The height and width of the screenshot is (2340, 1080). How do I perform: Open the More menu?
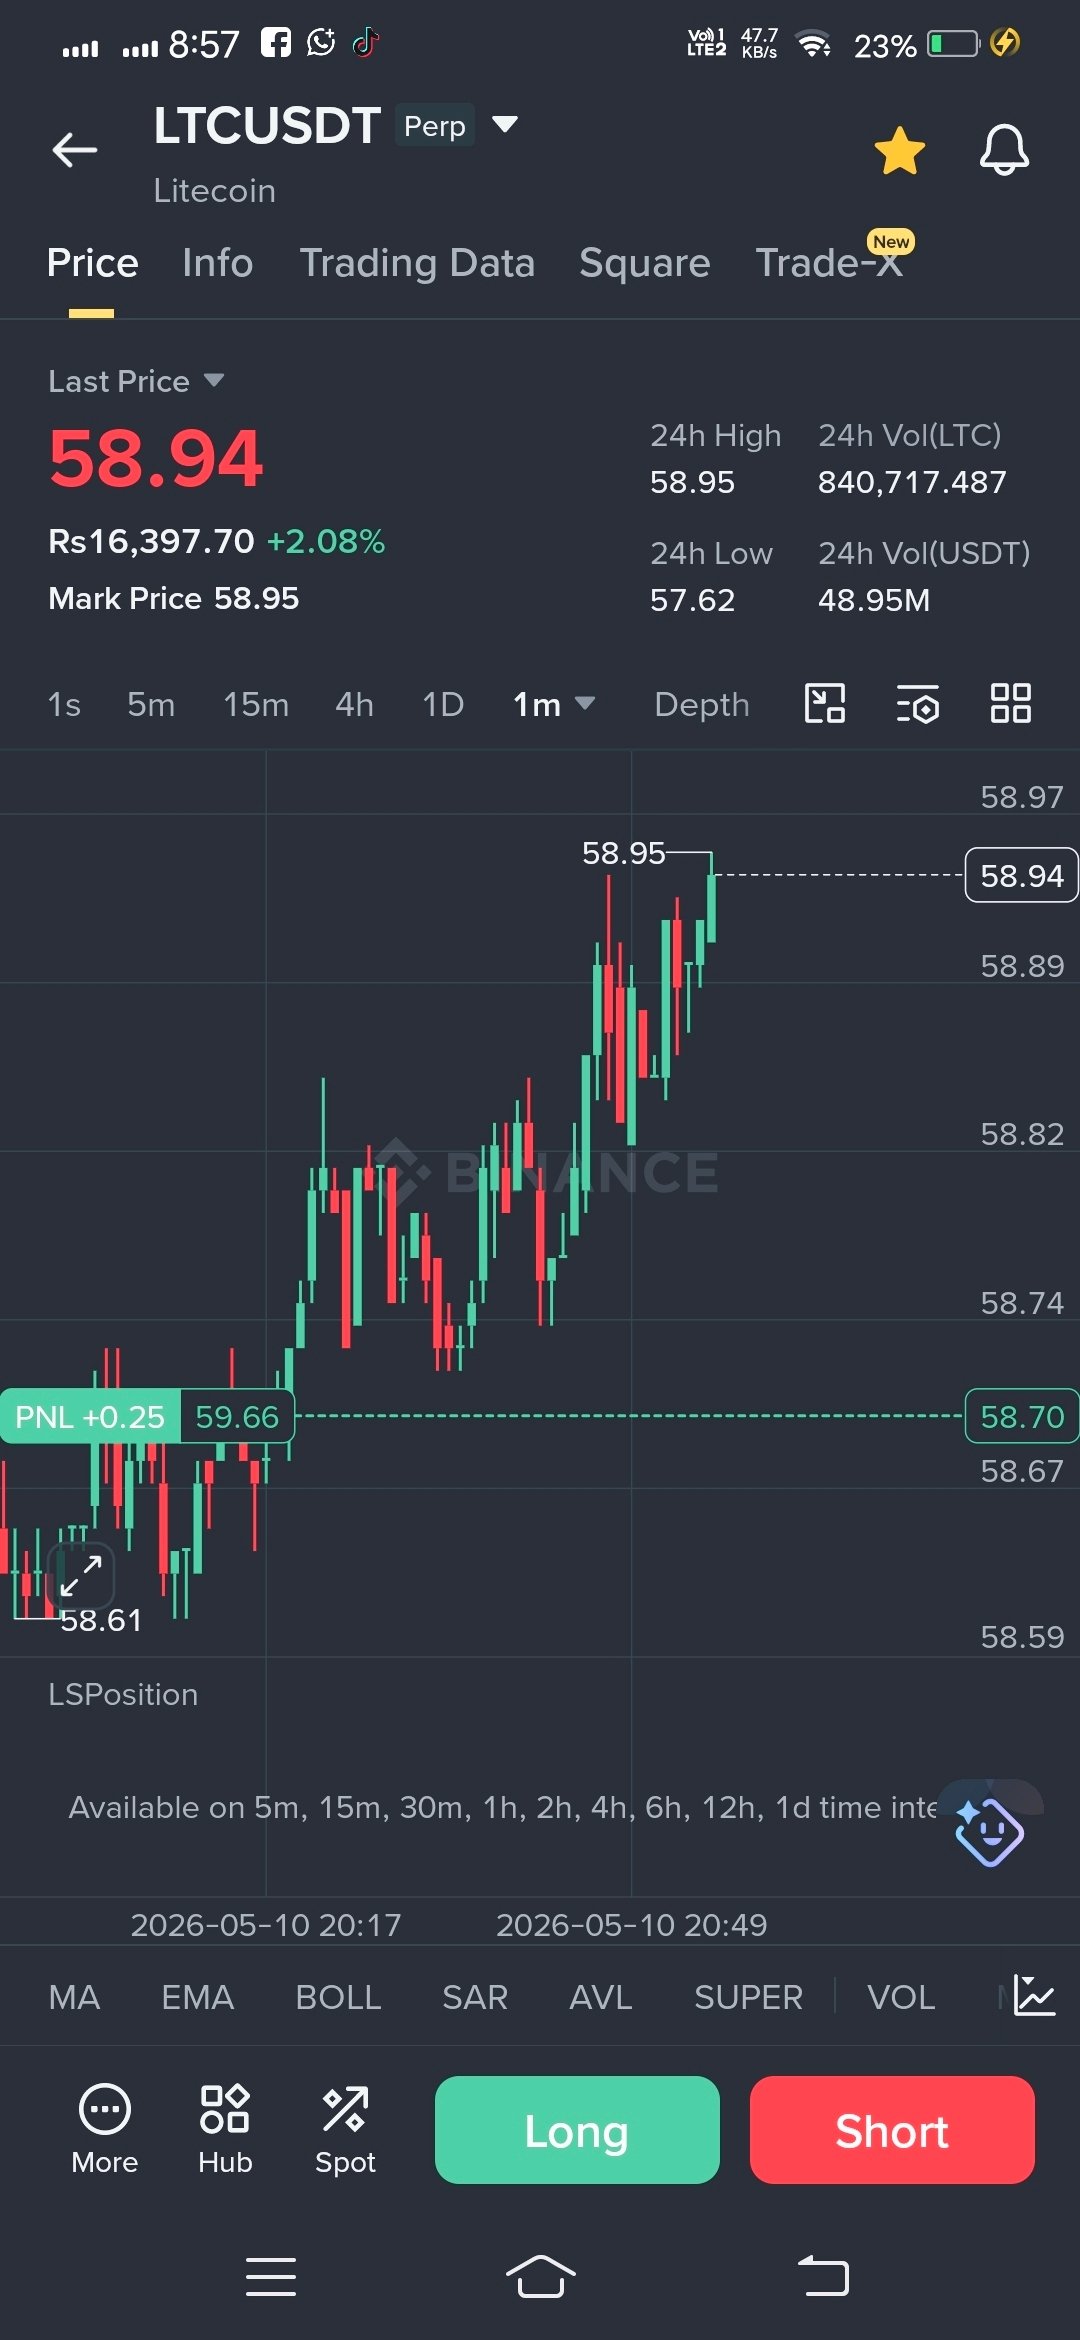coord(104,2130)
